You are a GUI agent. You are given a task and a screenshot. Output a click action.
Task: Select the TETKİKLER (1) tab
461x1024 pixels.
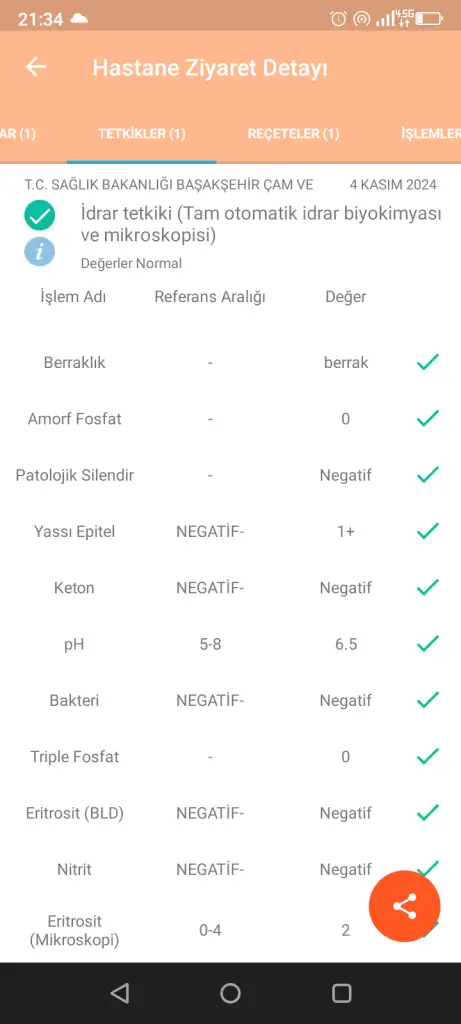click(x=142, y=134)
